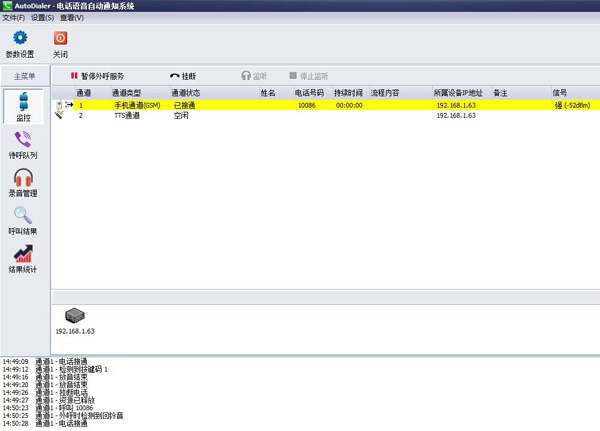Open the 待呼队列 sidebar section
This screenshot has width=600, height=431.
[x=23, y=145]
